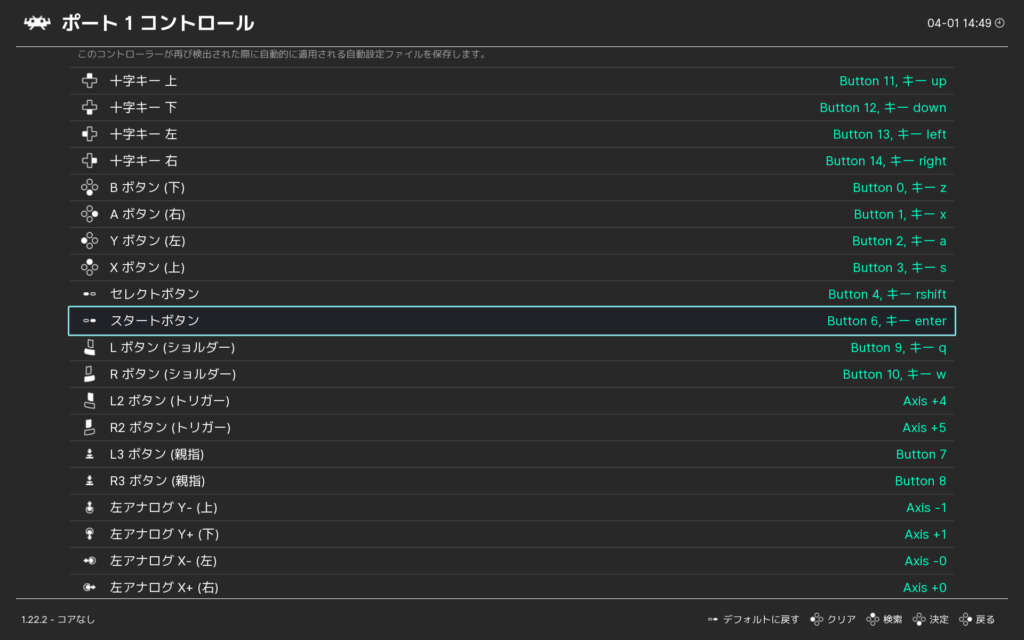The image size is (1024, 640).
Task: Click the D-pad left icon for 十字キー 左
Action: 89,134
